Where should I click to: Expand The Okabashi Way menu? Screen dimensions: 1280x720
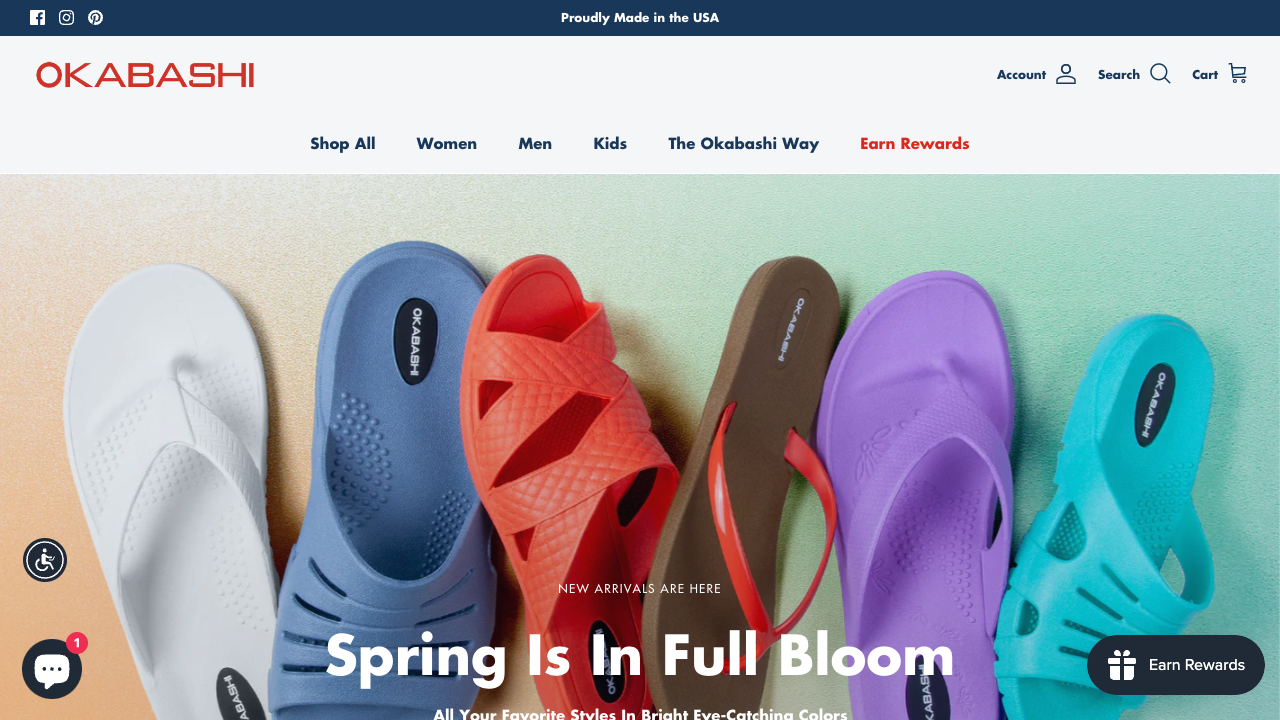(x=744, y=143)
